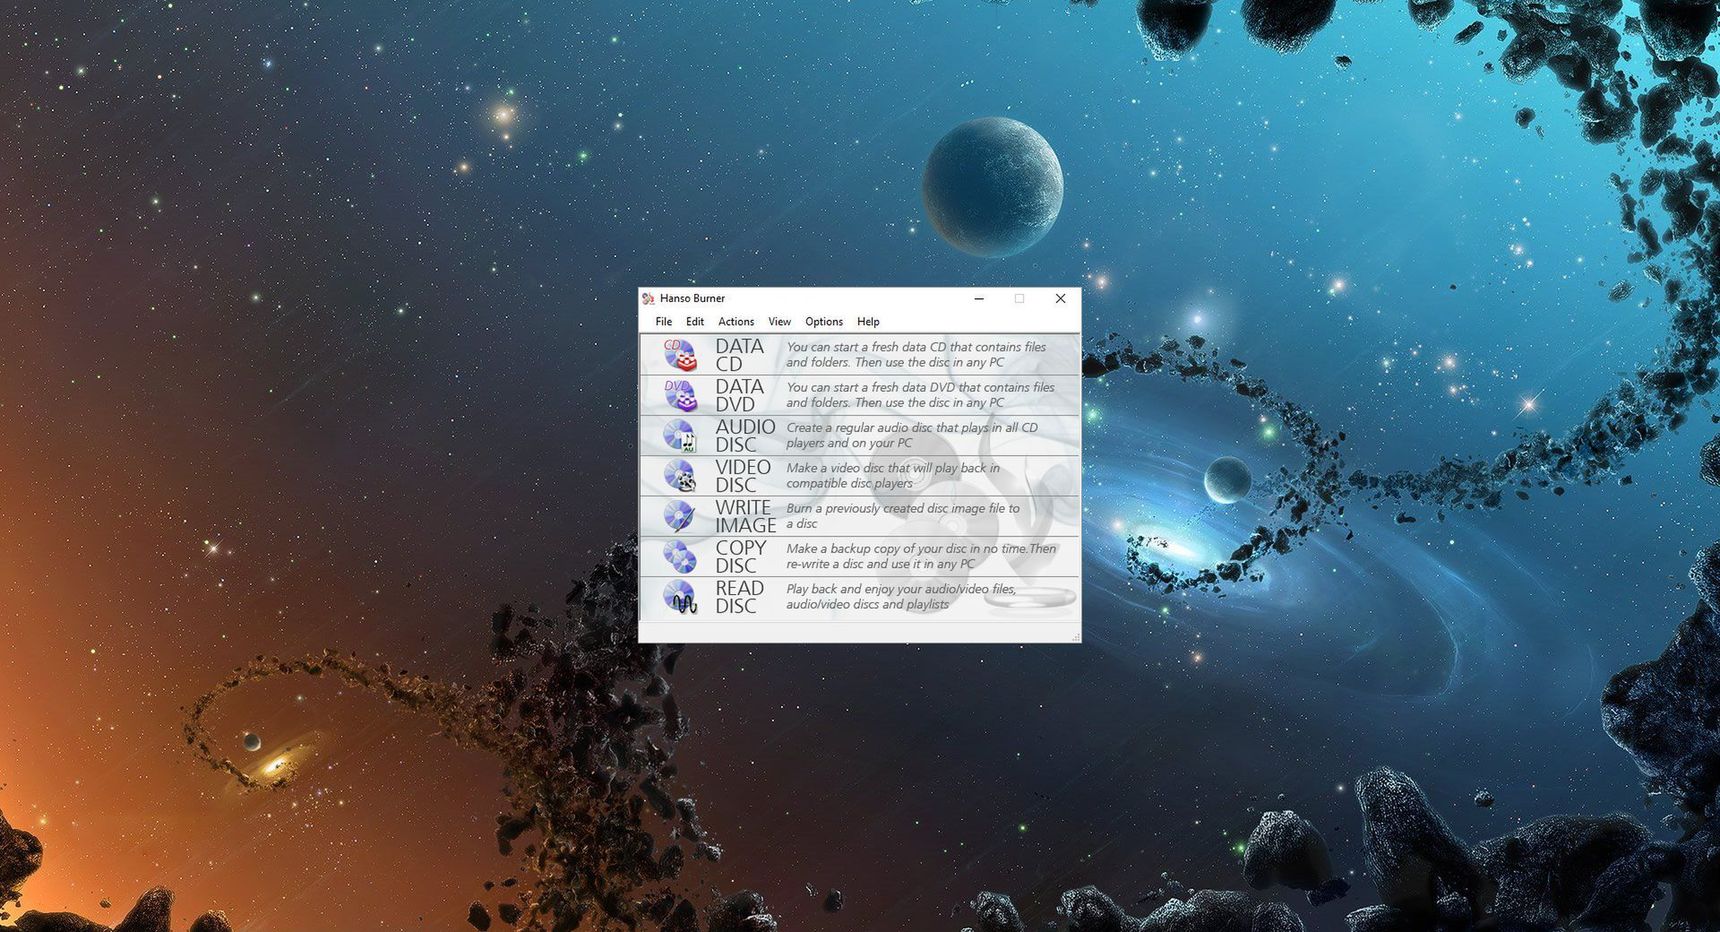Screen dimensions: 1720x932
Task: Select the COPY DISC label
Action: (x=741, y=557)
